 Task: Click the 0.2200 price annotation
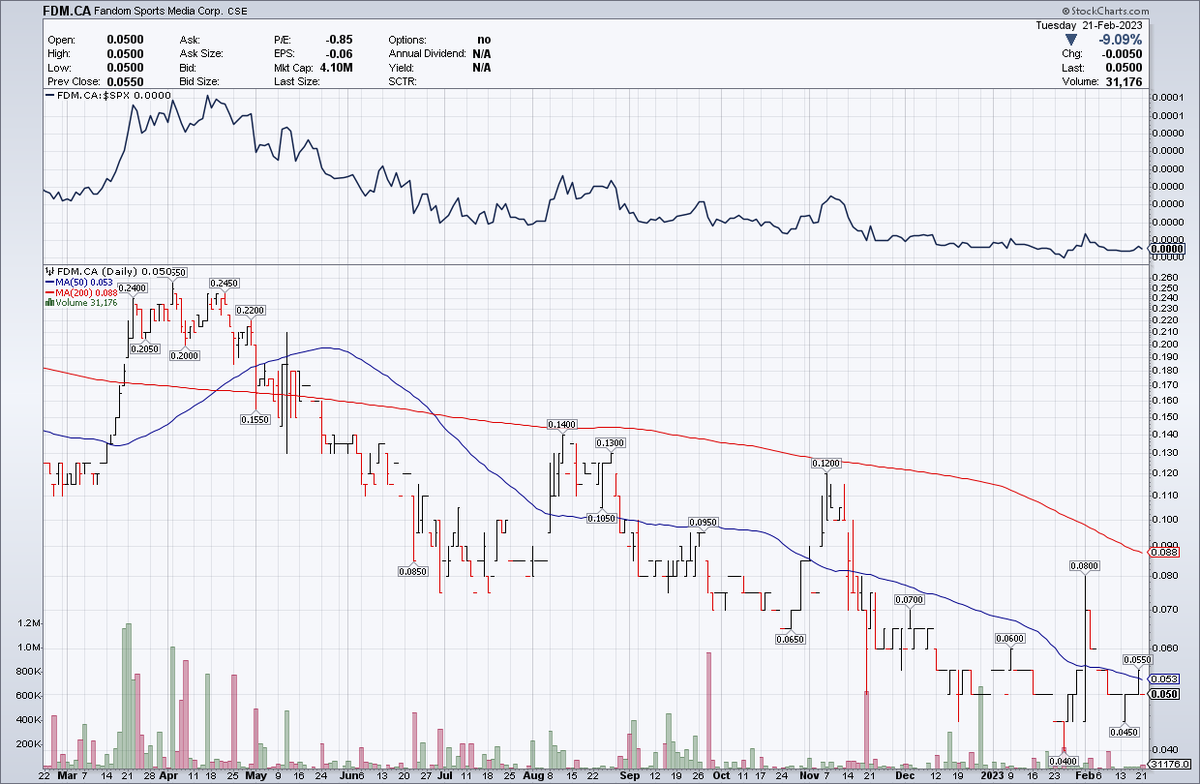click(251, 311)
